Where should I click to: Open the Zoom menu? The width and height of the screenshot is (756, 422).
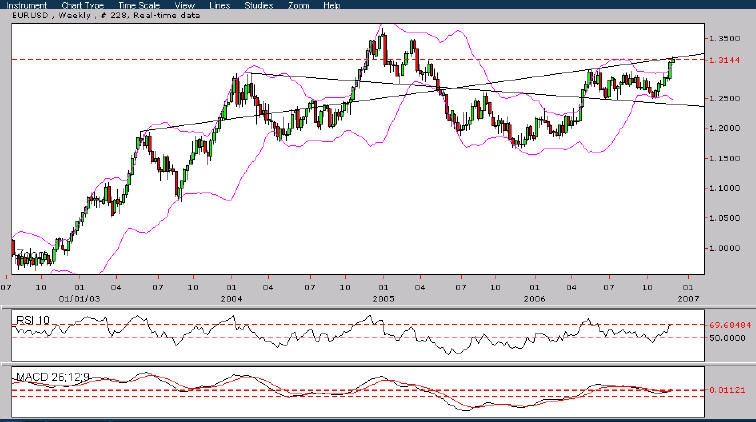pos(299,5)
